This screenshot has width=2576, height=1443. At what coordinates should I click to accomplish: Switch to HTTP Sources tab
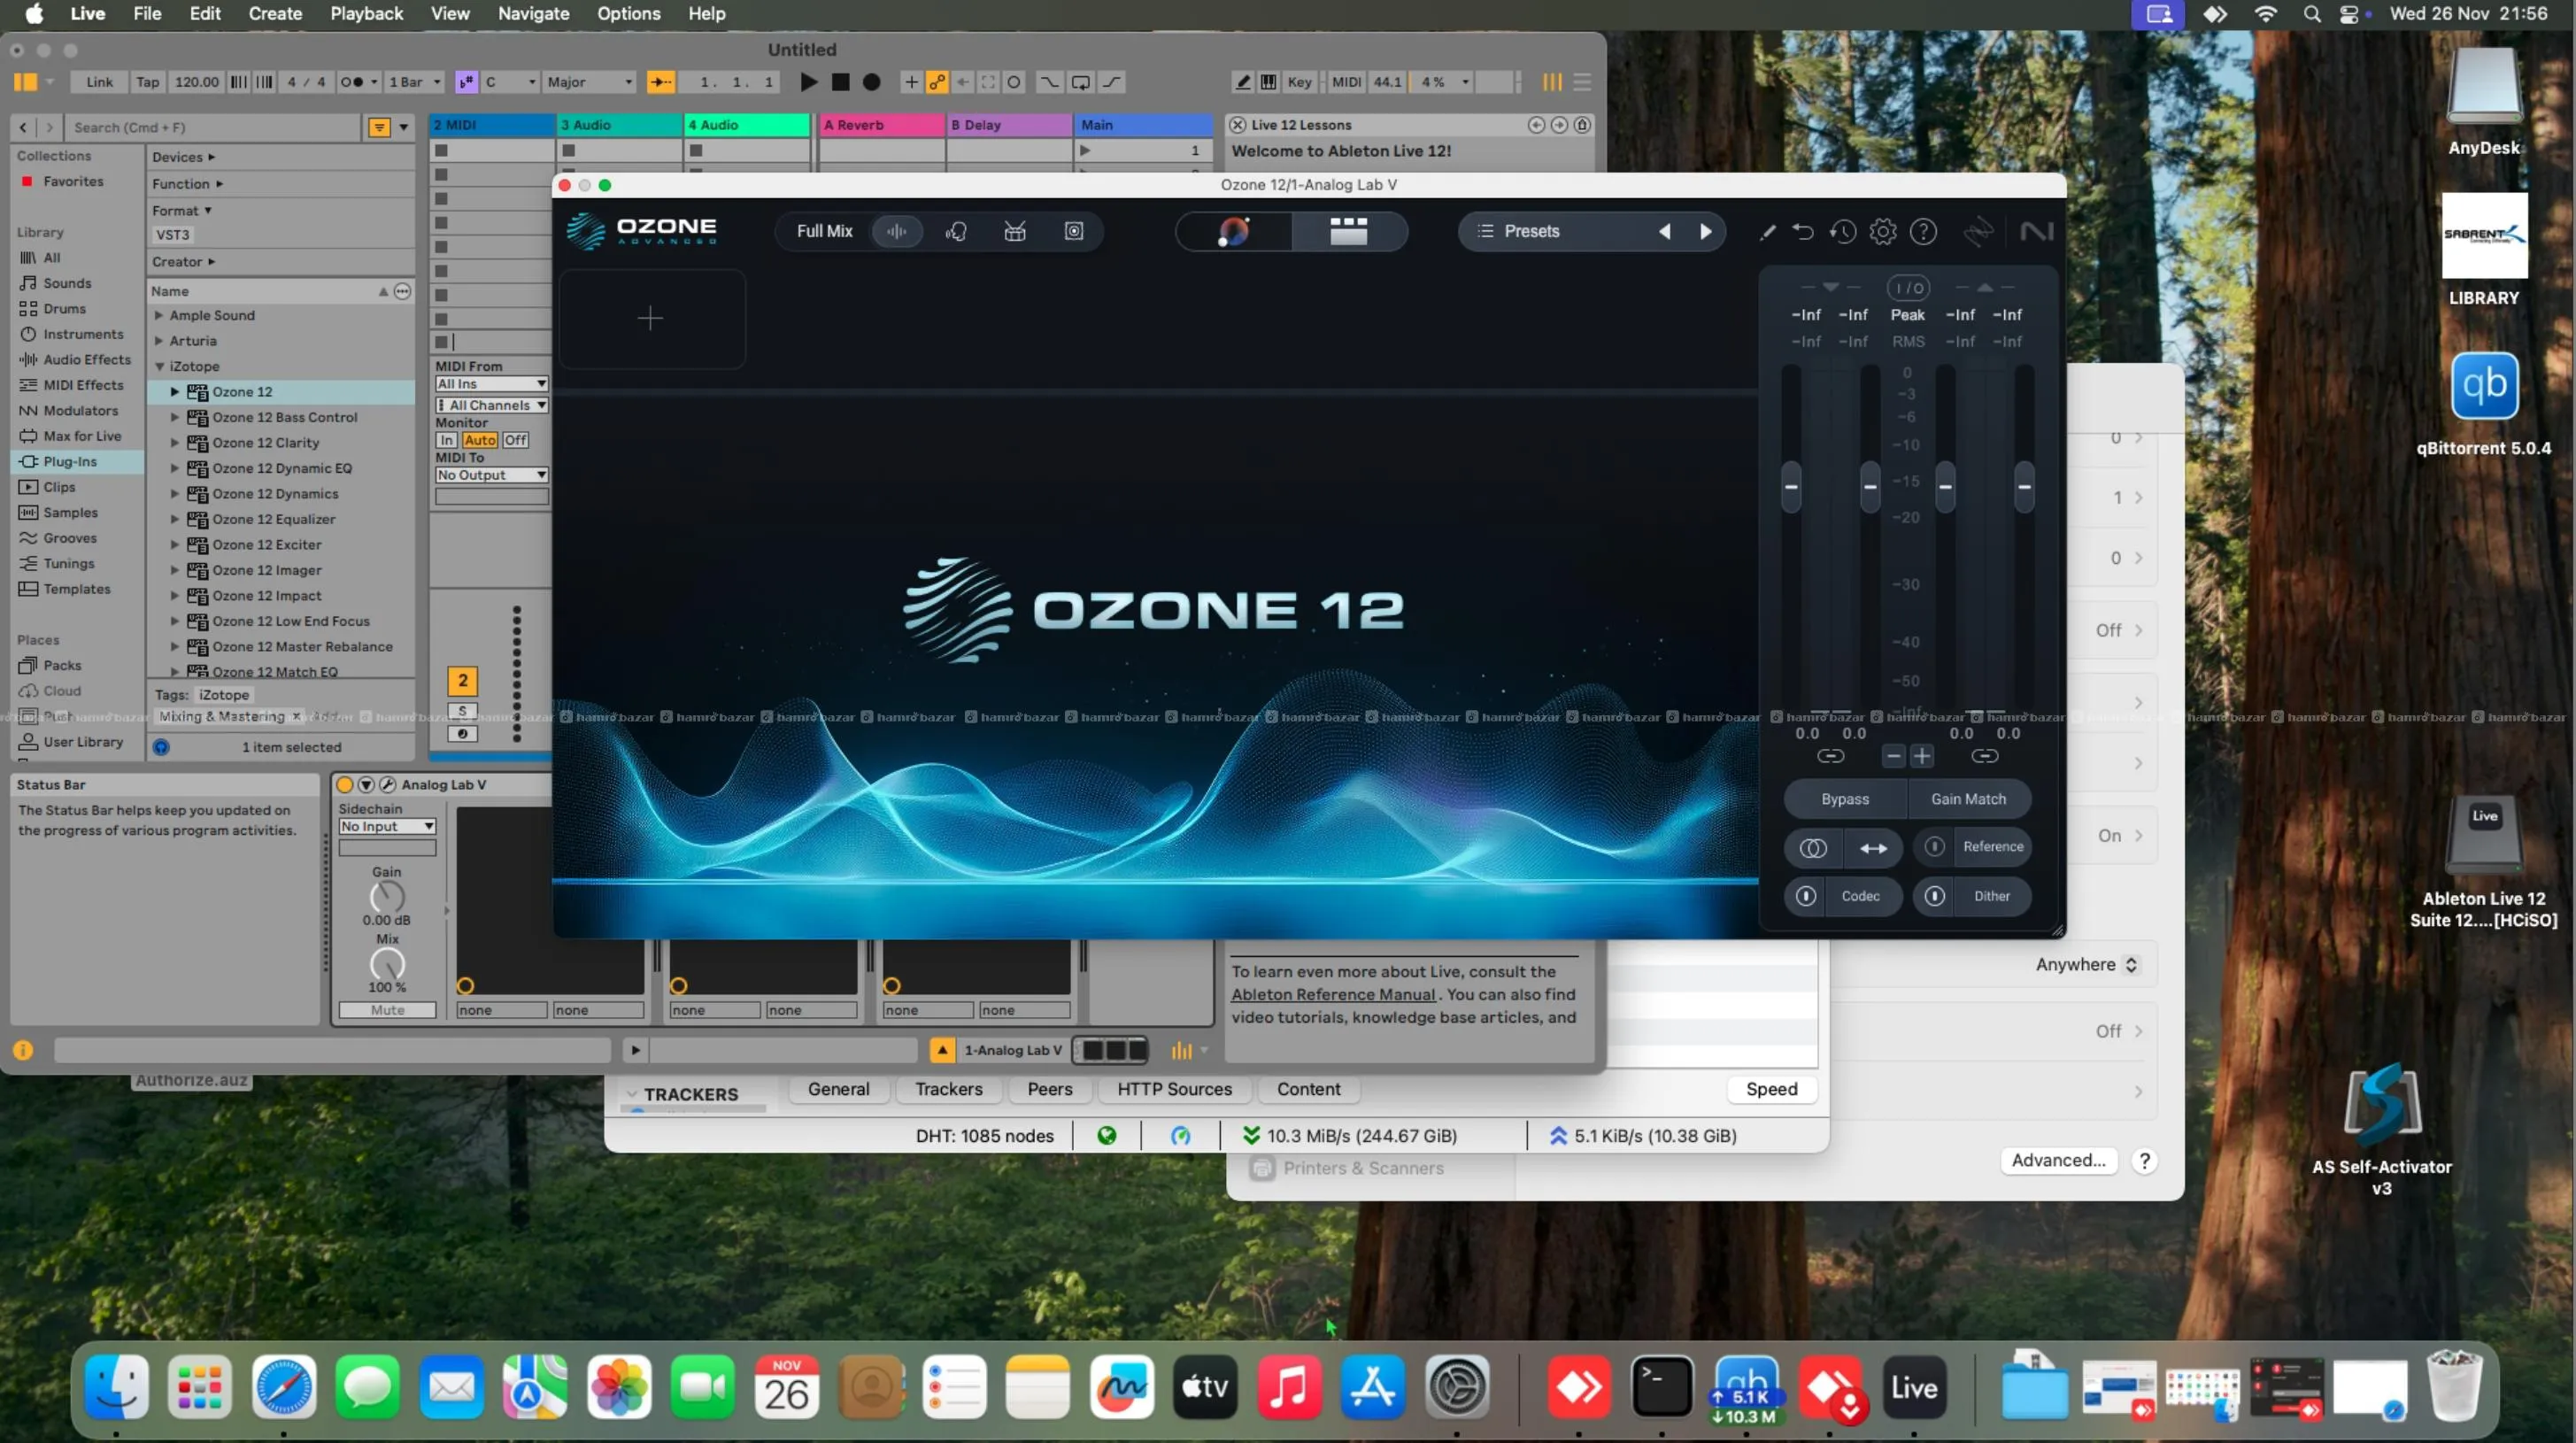[1174, 1089]
